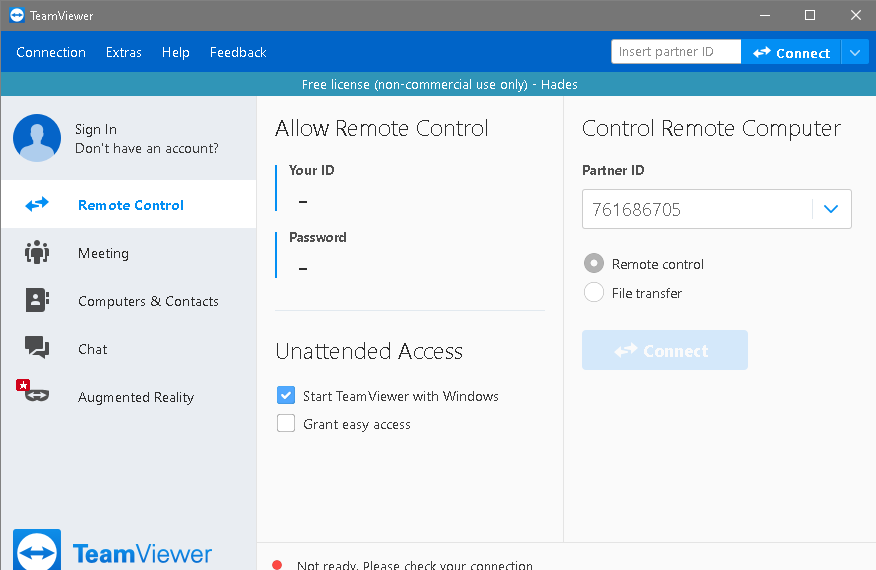Click the TeamViewer logo in title bar
Screen dimensions: 876x570
point(17,15)
